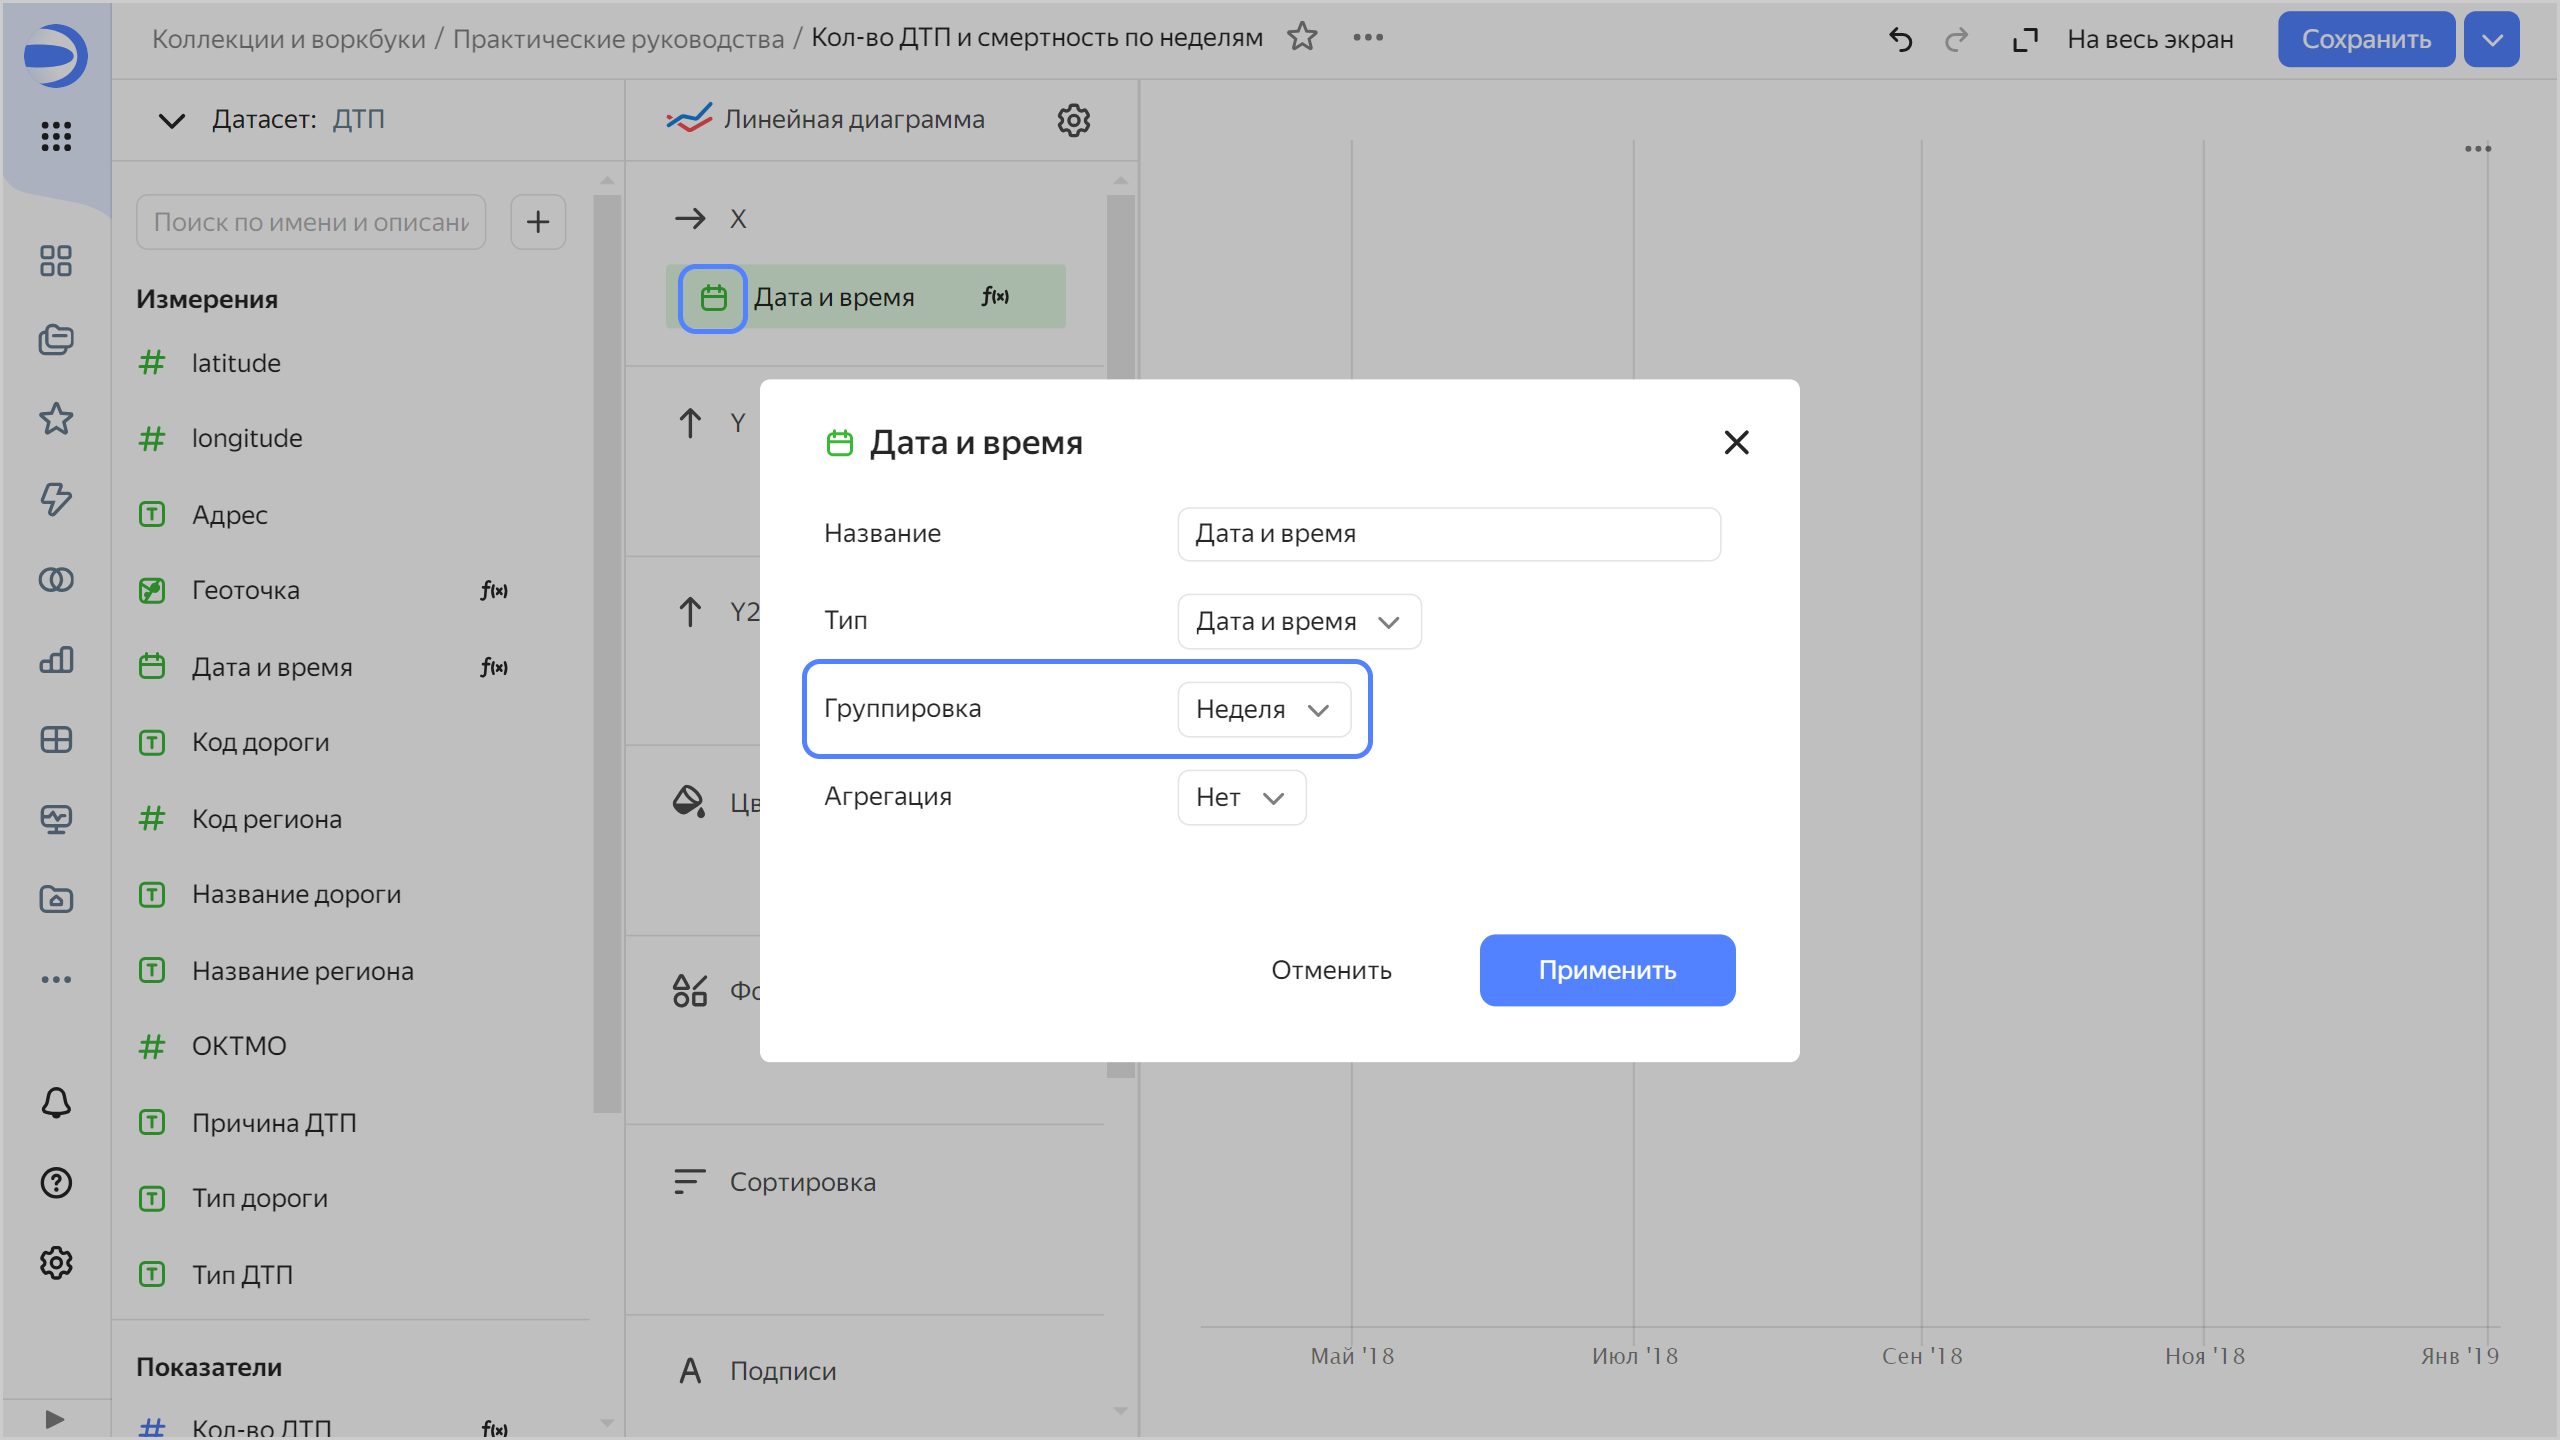Open the services grid icon in sidebar
Image resolution: width=2560 pixels, height=1440 pixels.
click(x=56, y=136)
